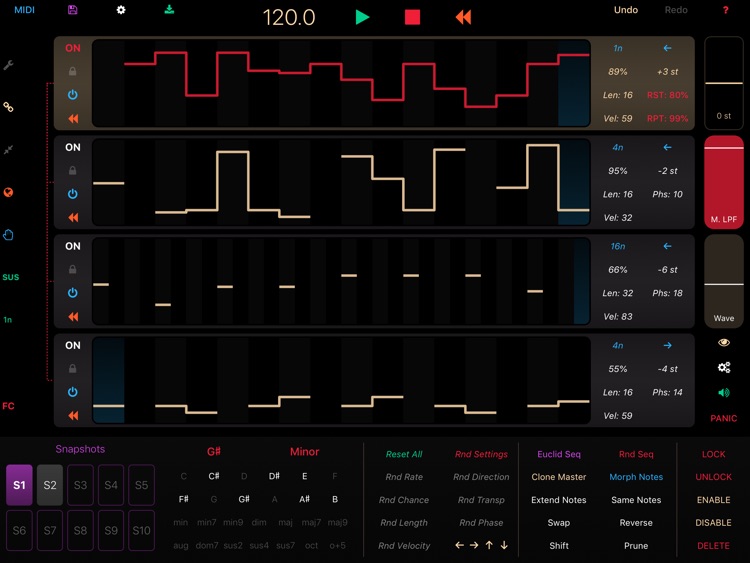Change track four right direction arrow
This screenshot has width=750, height=563.
[x=667, y=345]
